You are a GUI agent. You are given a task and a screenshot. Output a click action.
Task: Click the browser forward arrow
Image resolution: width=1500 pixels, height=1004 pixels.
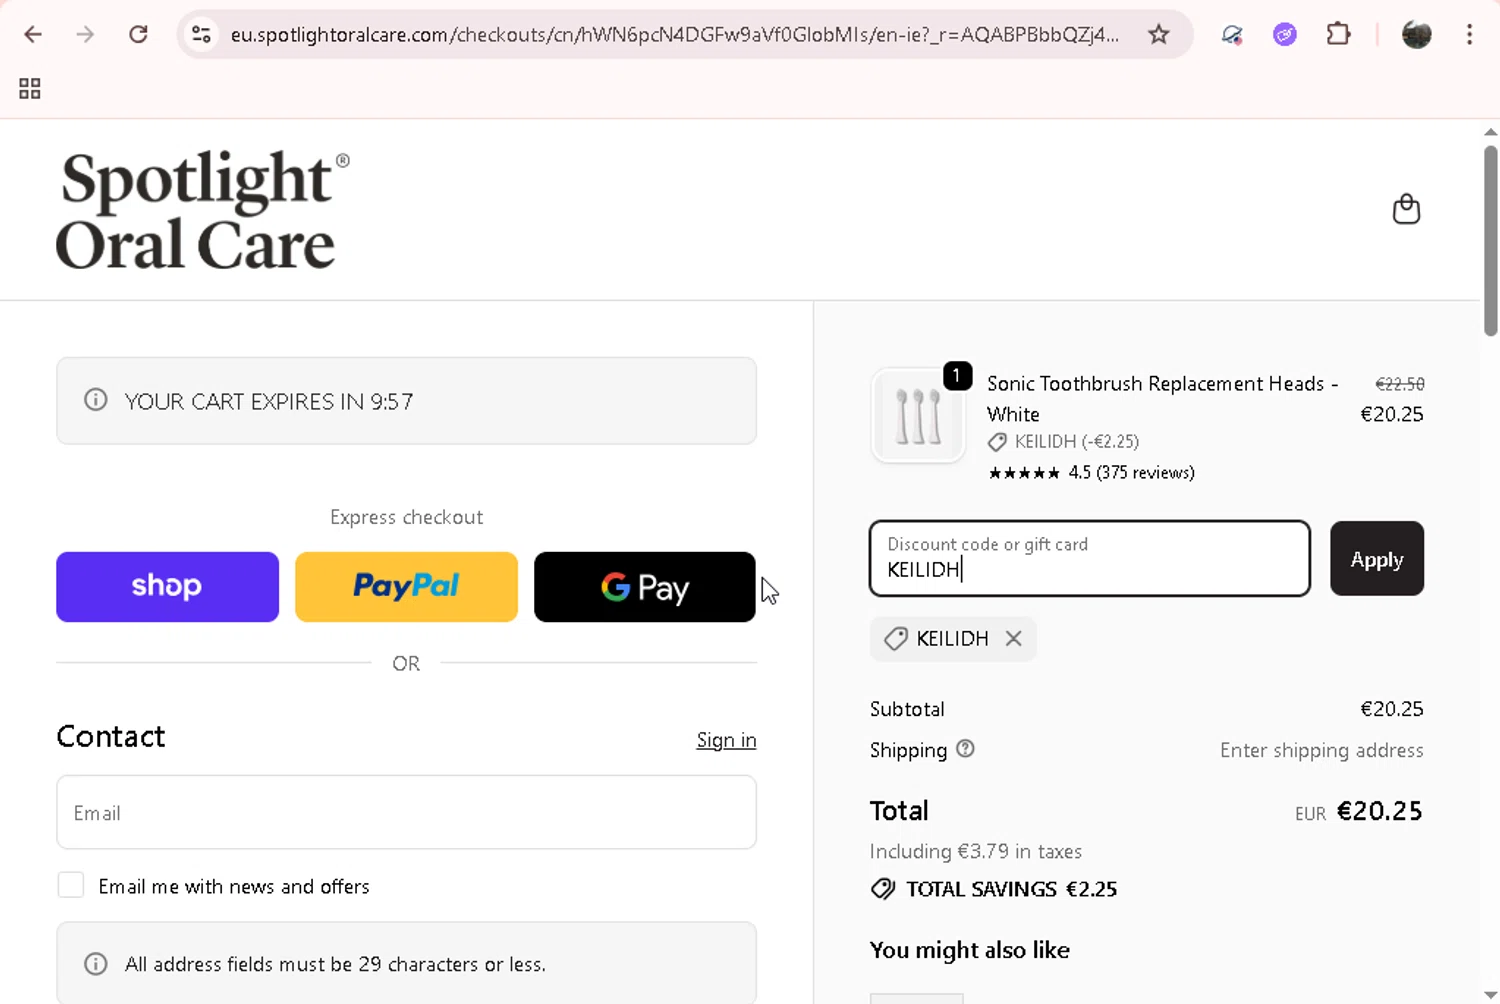coord(85,35)
